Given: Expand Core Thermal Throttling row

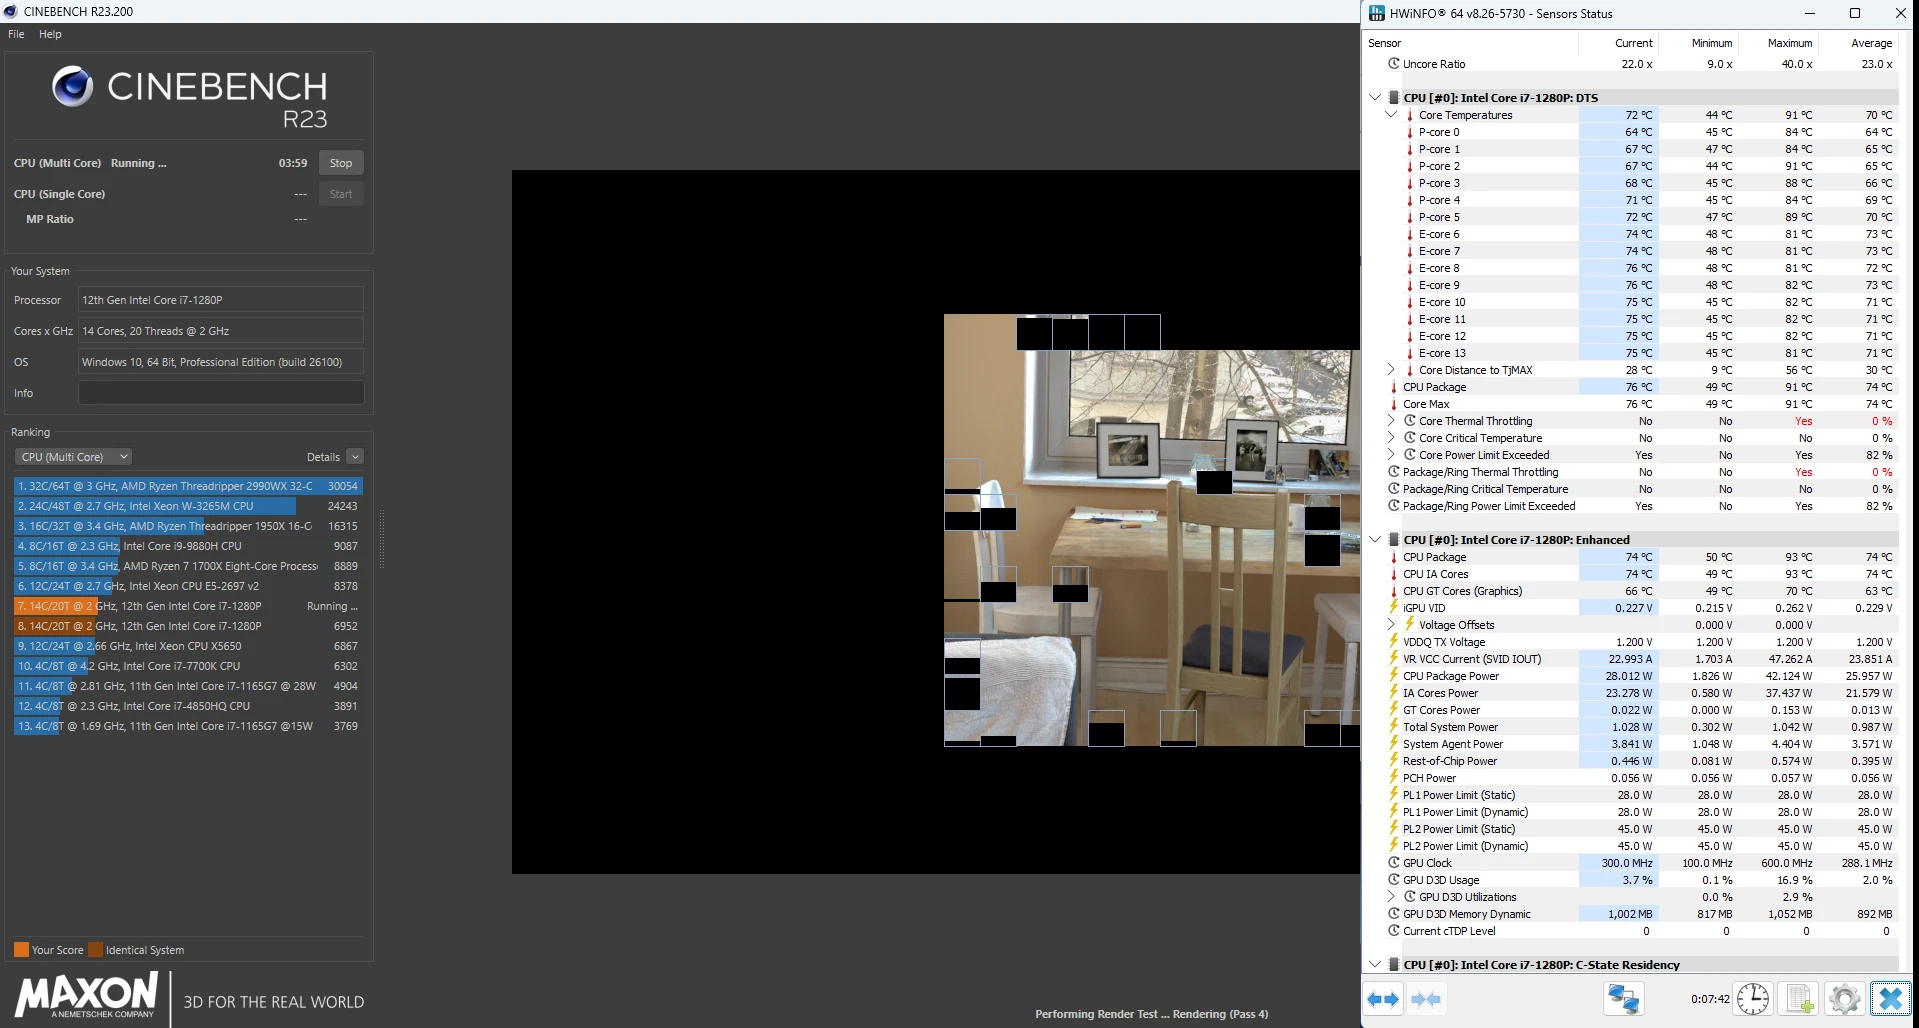Looking at the screenshot, I should tap(1391, 421).
